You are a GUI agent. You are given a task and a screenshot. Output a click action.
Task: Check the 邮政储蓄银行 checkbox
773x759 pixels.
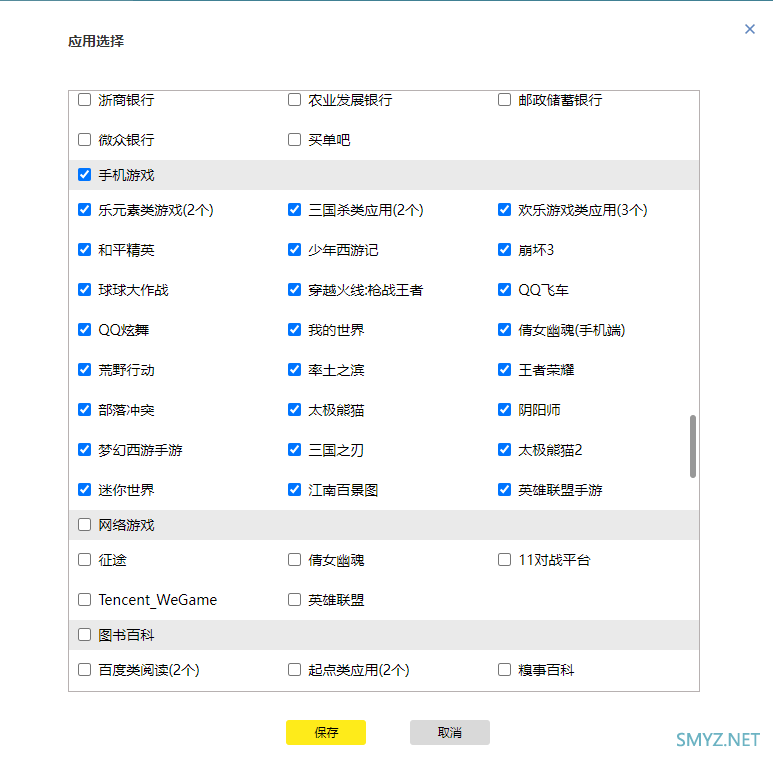pos(504,100)
